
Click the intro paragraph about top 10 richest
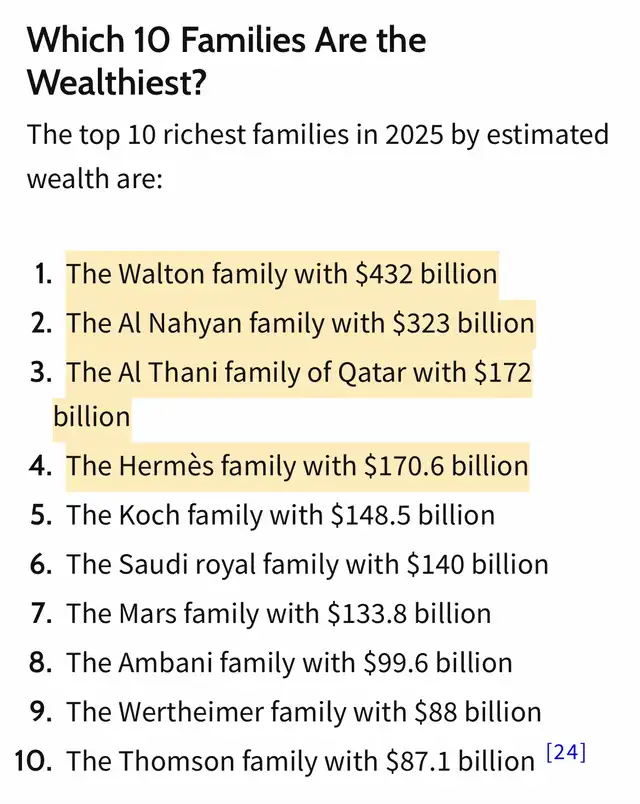(318, 156)
